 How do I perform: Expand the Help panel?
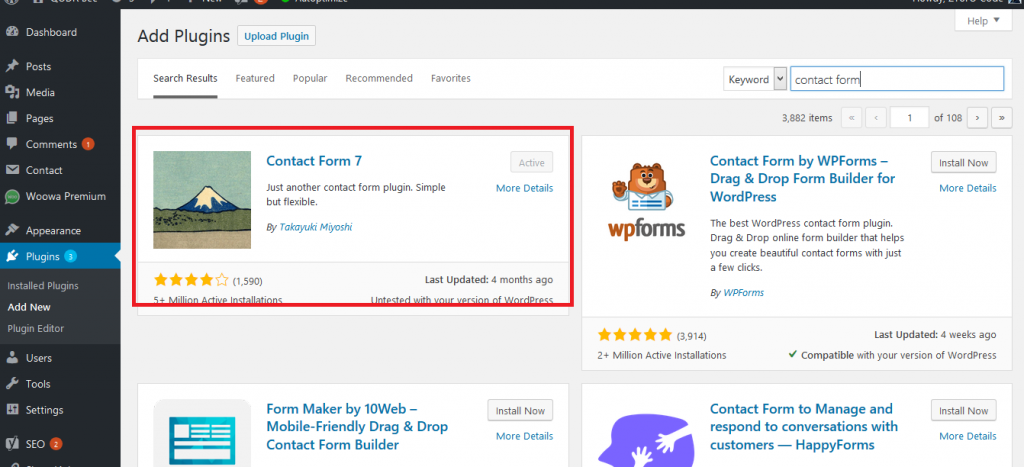click(983, 21)
